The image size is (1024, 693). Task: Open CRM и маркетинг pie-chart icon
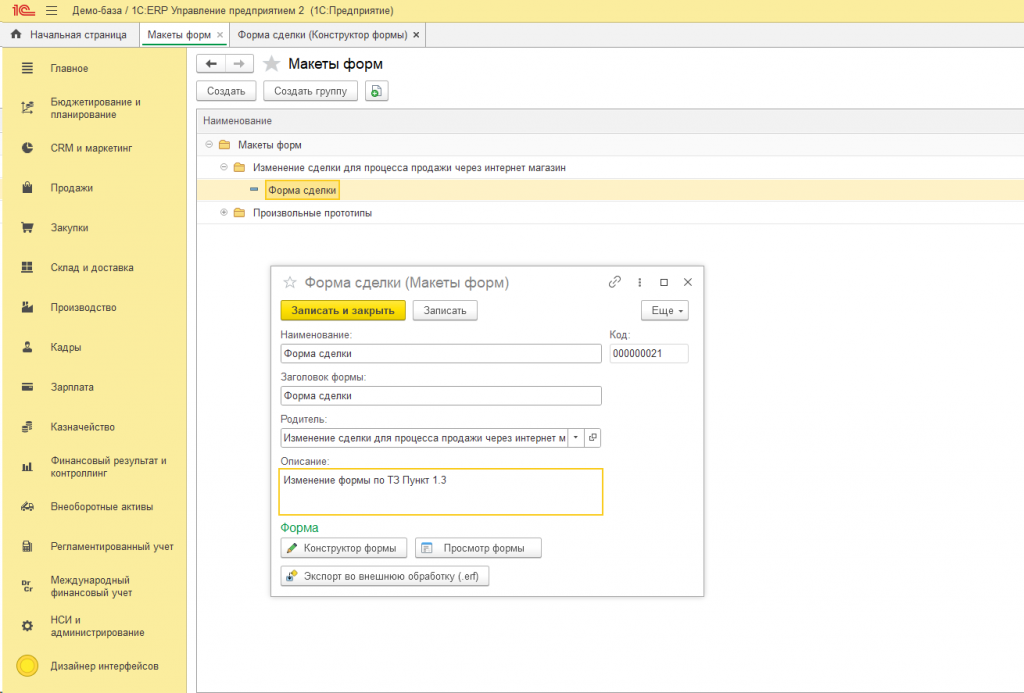[27, 148]
